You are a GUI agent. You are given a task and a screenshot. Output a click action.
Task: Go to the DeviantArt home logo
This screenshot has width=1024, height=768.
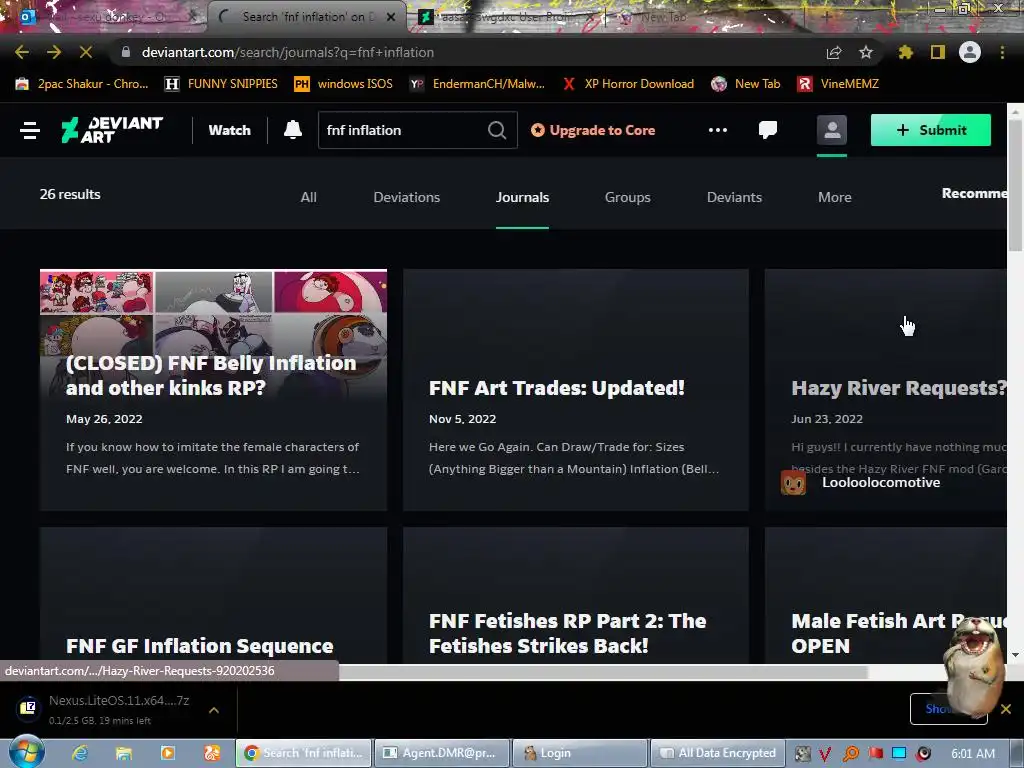[x=112, y=130]
